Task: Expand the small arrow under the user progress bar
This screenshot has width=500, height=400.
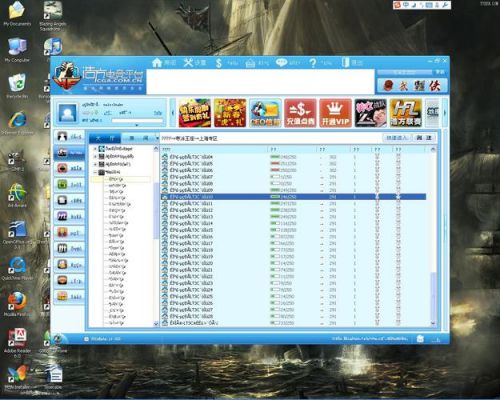Action: click(x=137, y=125)
